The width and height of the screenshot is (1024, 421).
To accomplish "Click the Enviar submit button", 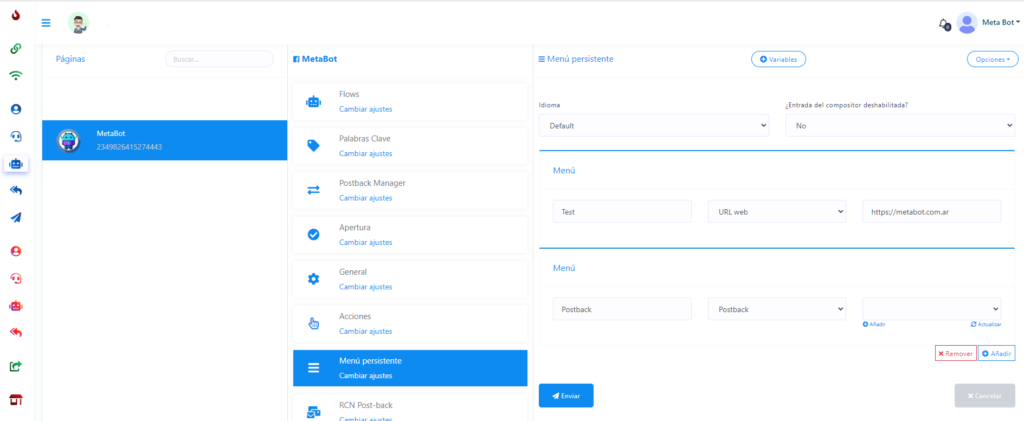I will 566,396.
